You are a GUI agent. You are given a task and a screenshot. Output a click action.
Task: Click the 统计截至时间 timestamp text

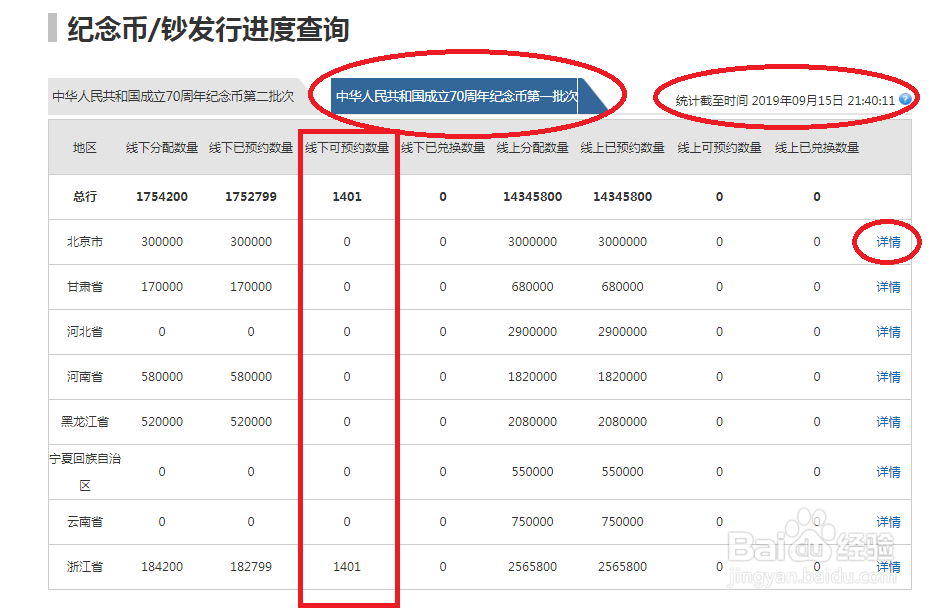pos(785,100)
